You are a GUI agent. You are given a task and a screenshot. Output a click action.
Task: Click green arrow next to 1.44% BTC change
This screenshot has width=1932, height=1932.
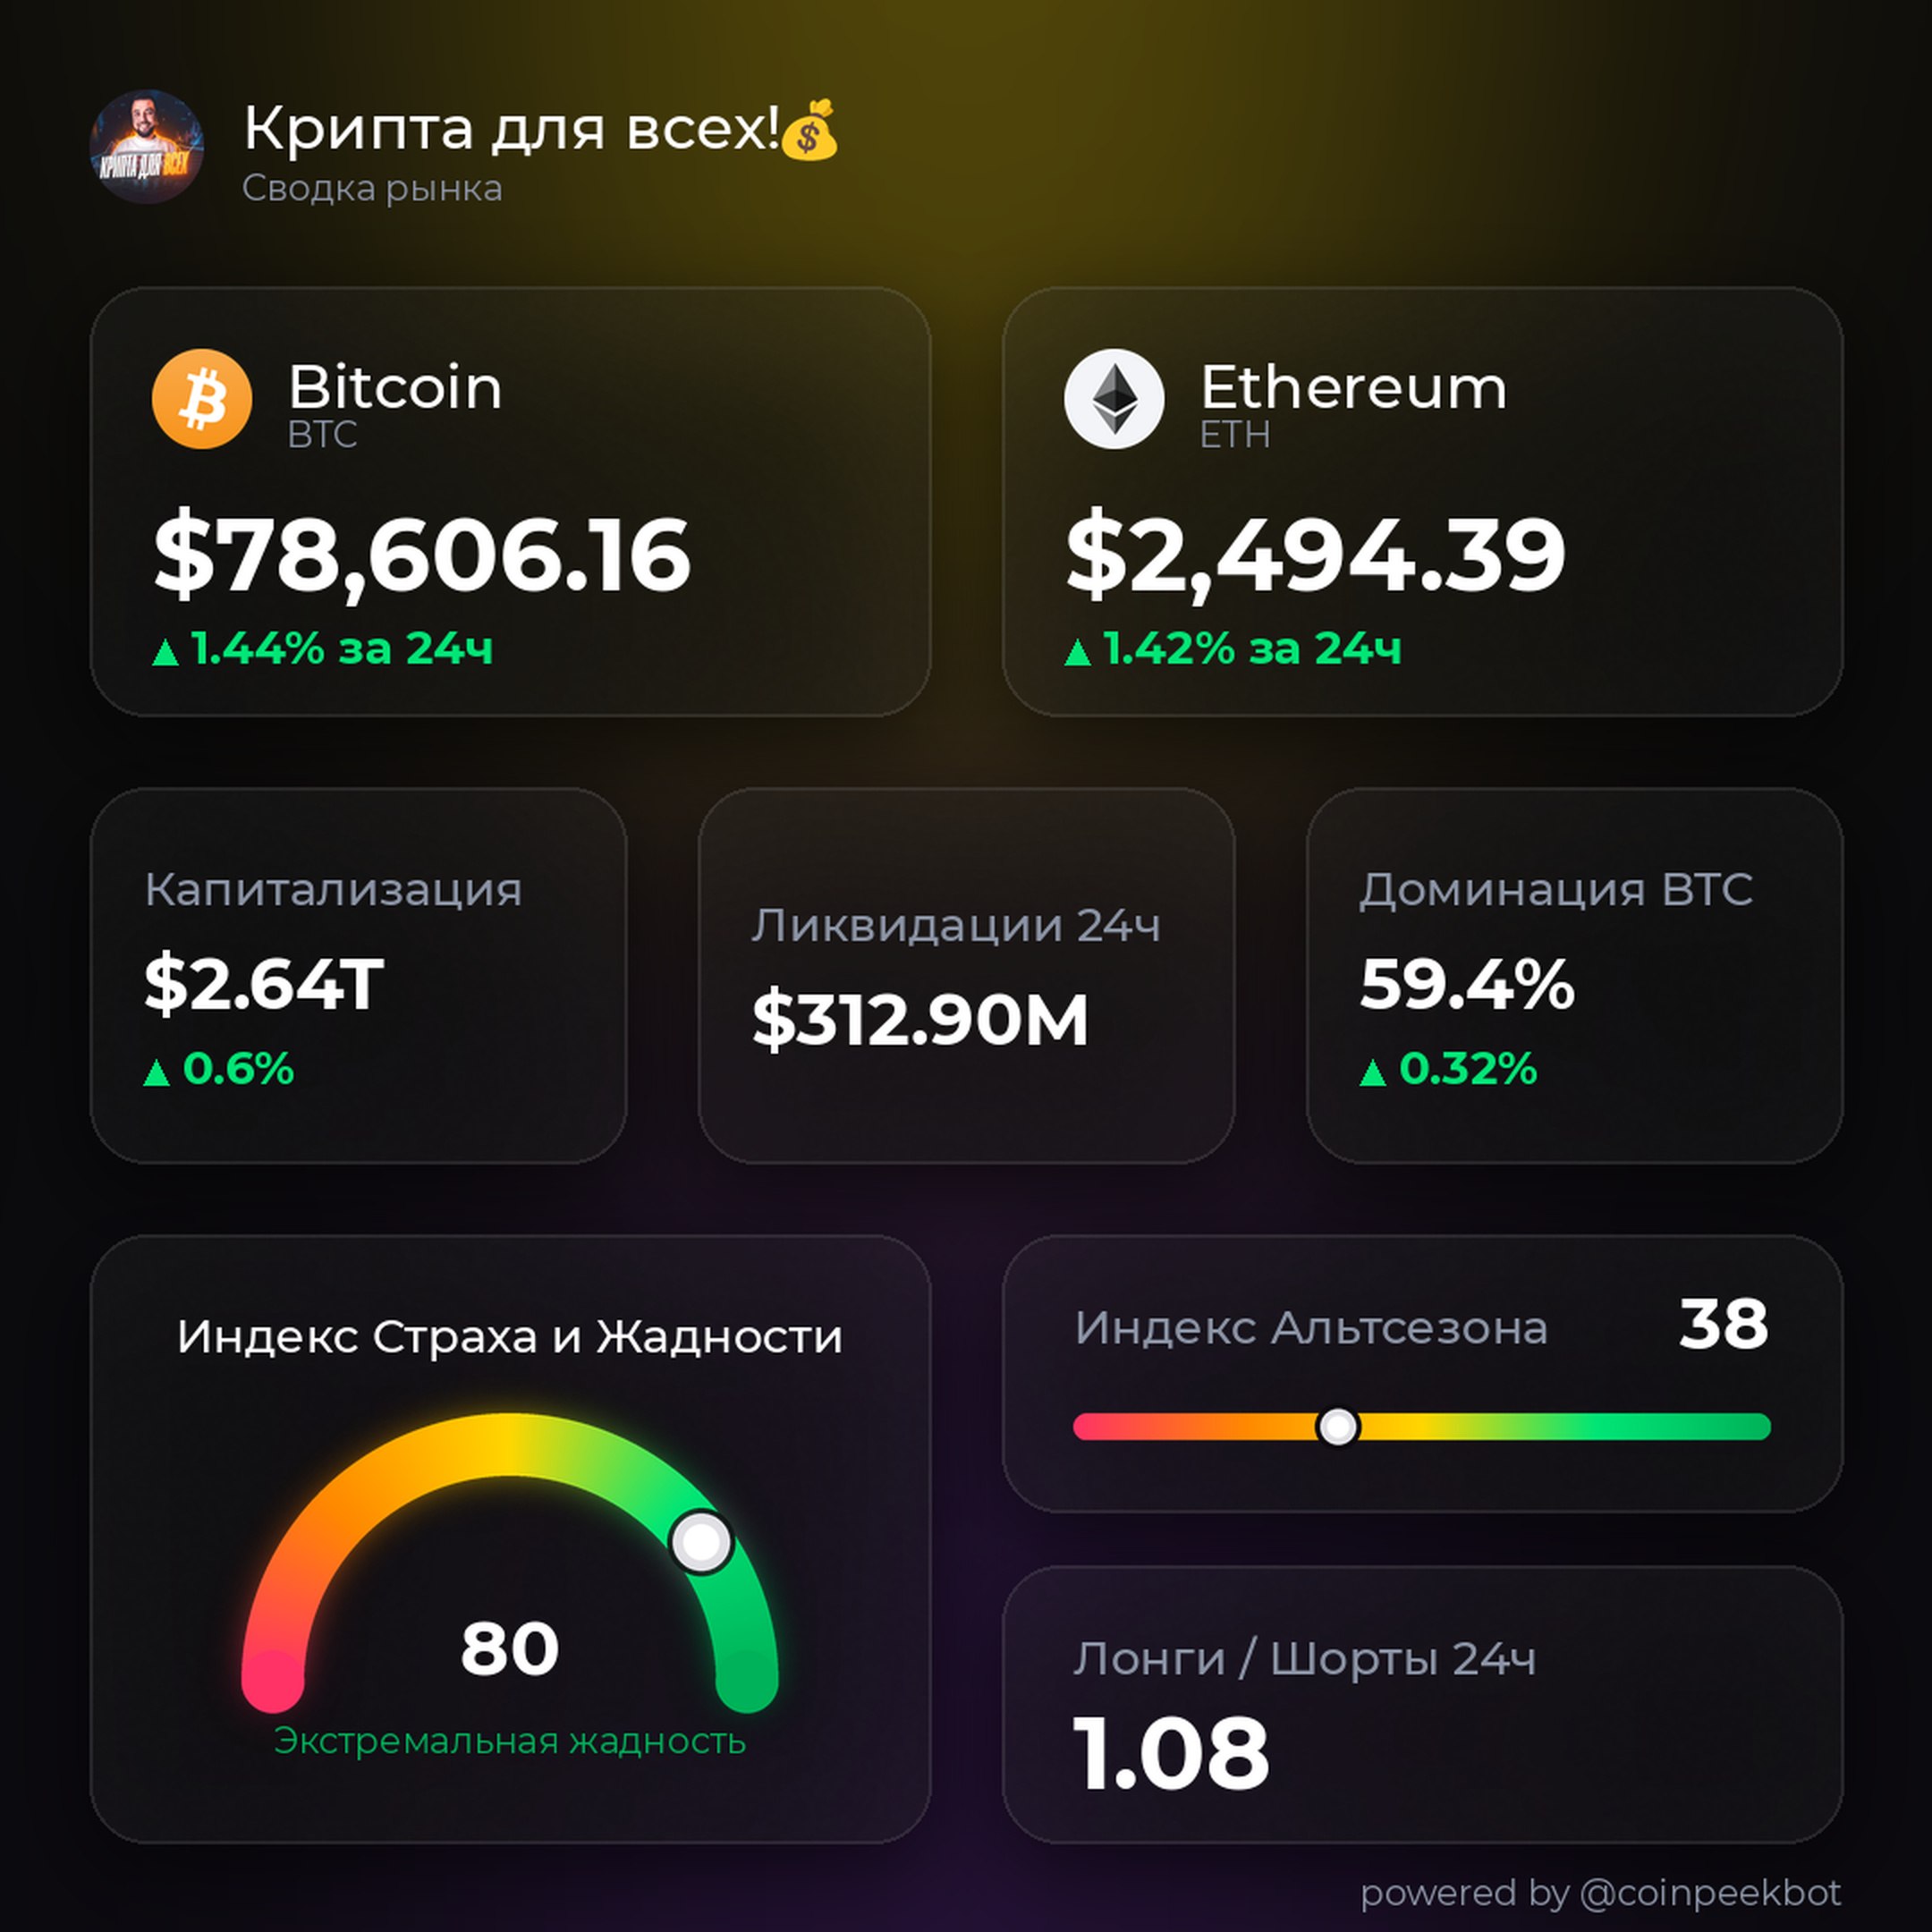pos(165,653)
